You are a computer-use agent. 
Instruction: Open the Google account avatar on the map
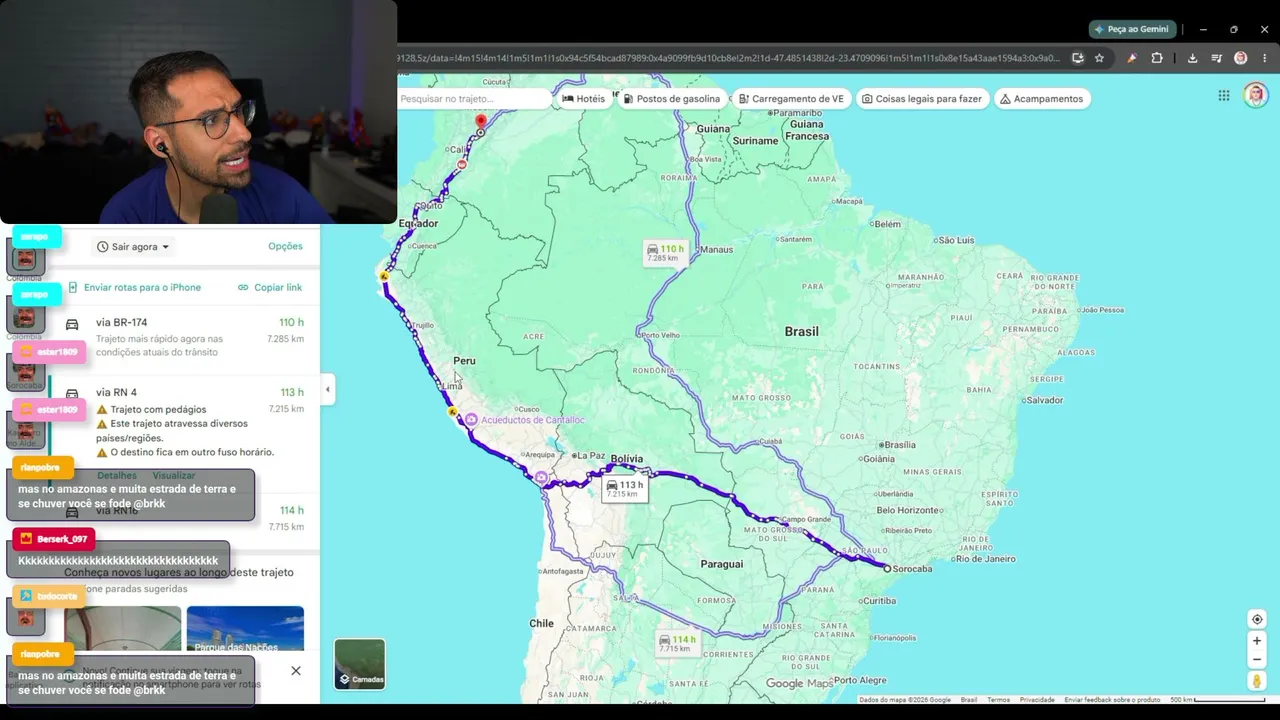(x=1255, y=95)
